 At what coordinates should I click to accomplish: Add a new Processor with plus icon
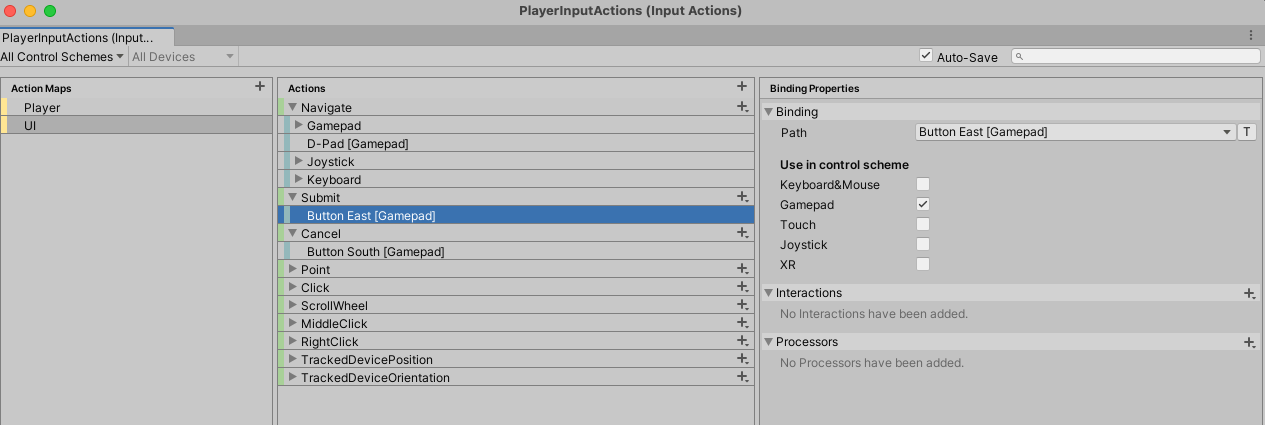1249,342
